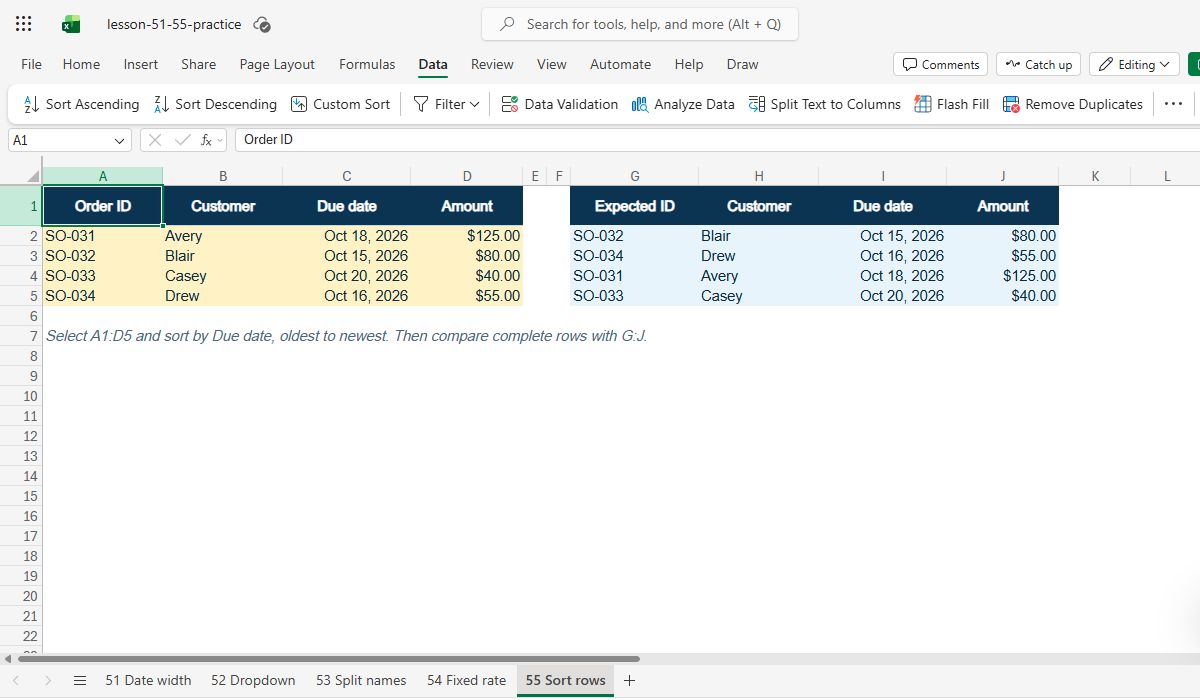1200x700 pixels.
Task: Select the Expected ID header cell
Action: [634, 206]
